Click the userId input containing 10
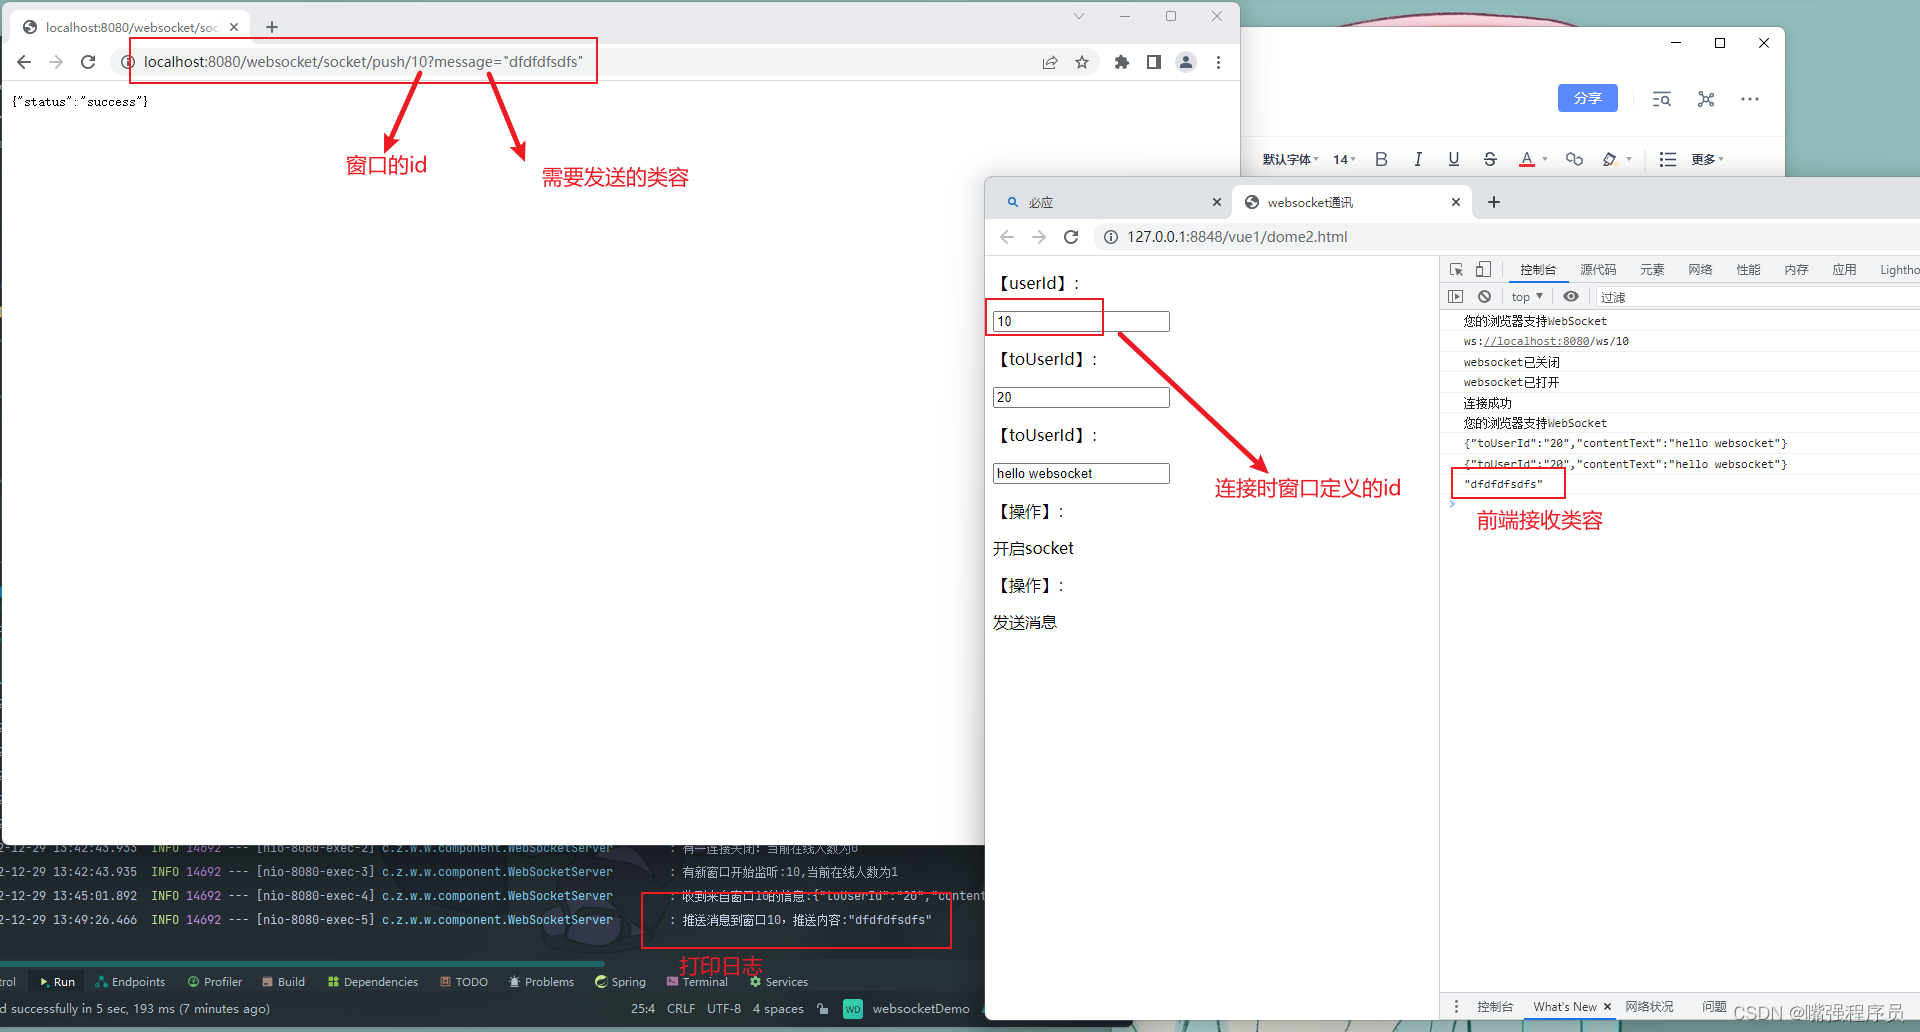Screen dimensions: 1920x1032 [1081, 321]
